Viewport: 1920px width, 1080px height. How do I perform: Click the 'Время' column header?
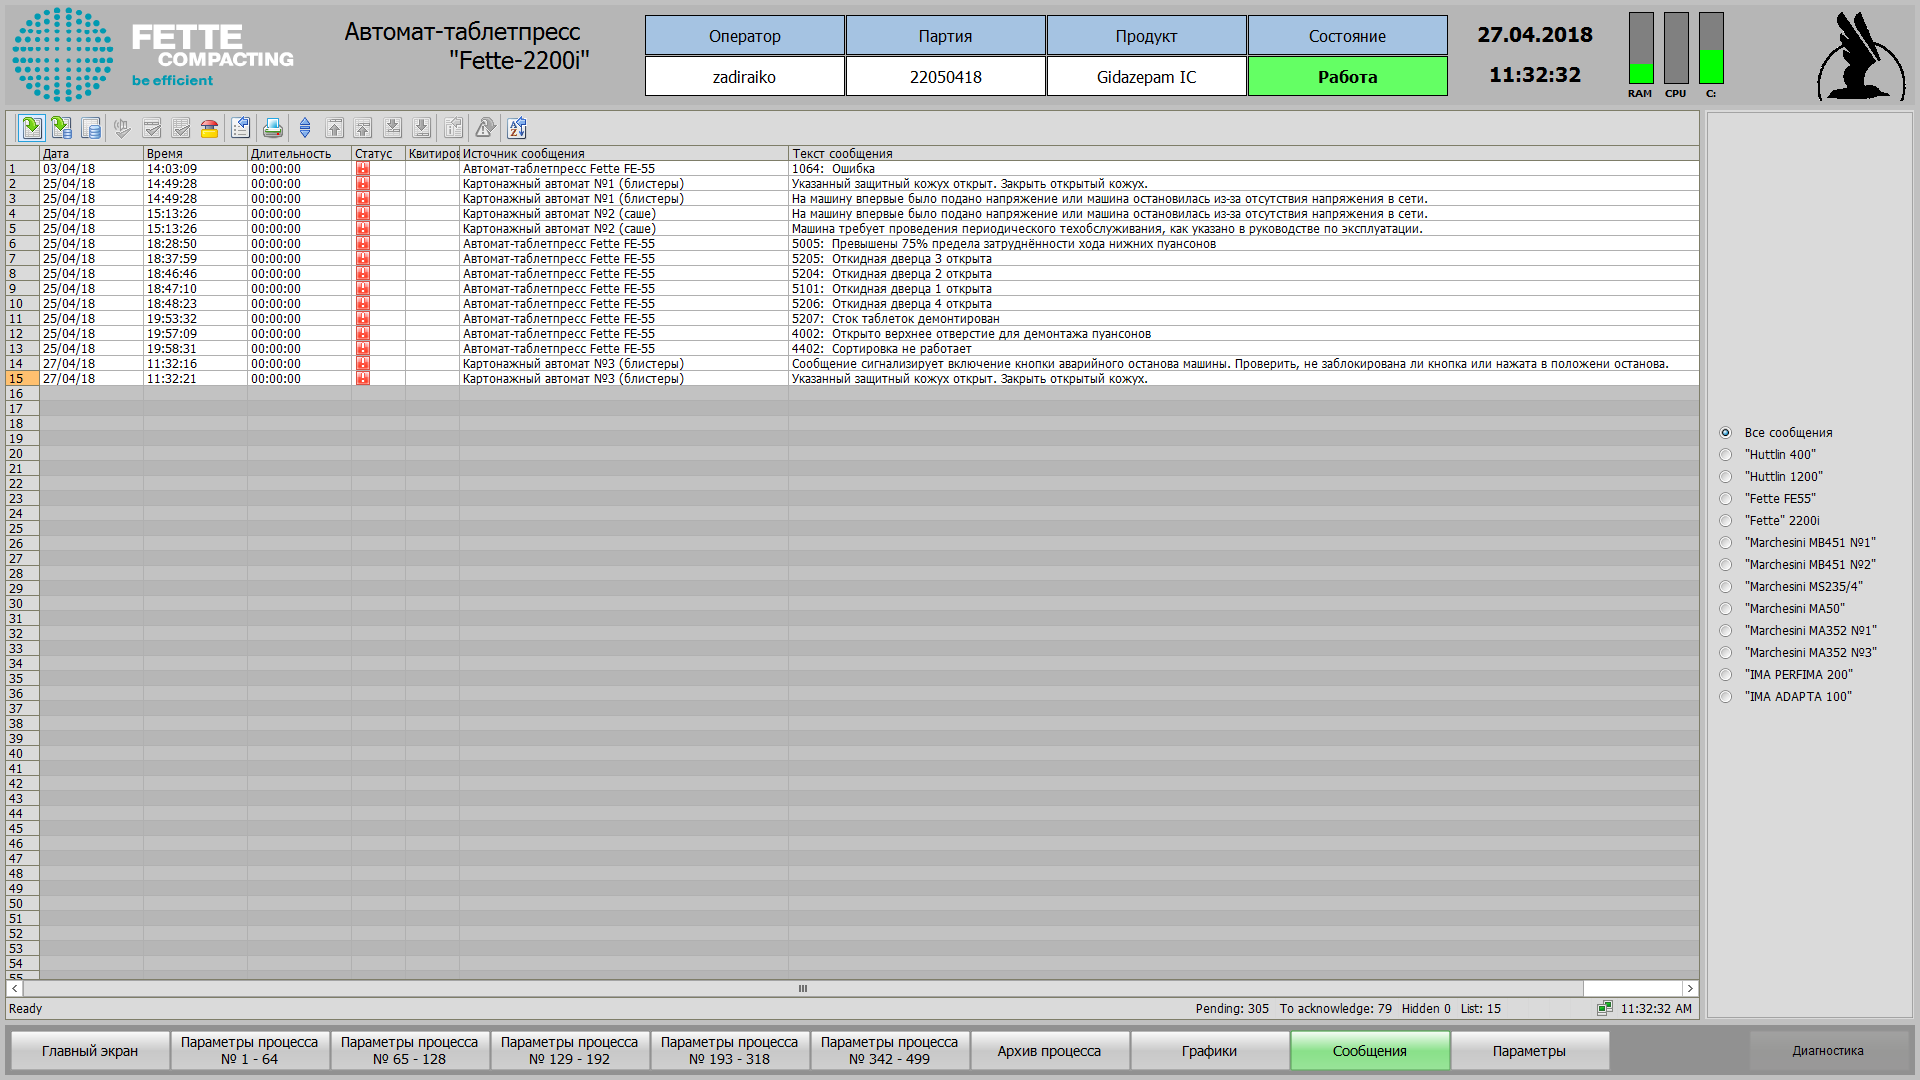click(195, 154)
